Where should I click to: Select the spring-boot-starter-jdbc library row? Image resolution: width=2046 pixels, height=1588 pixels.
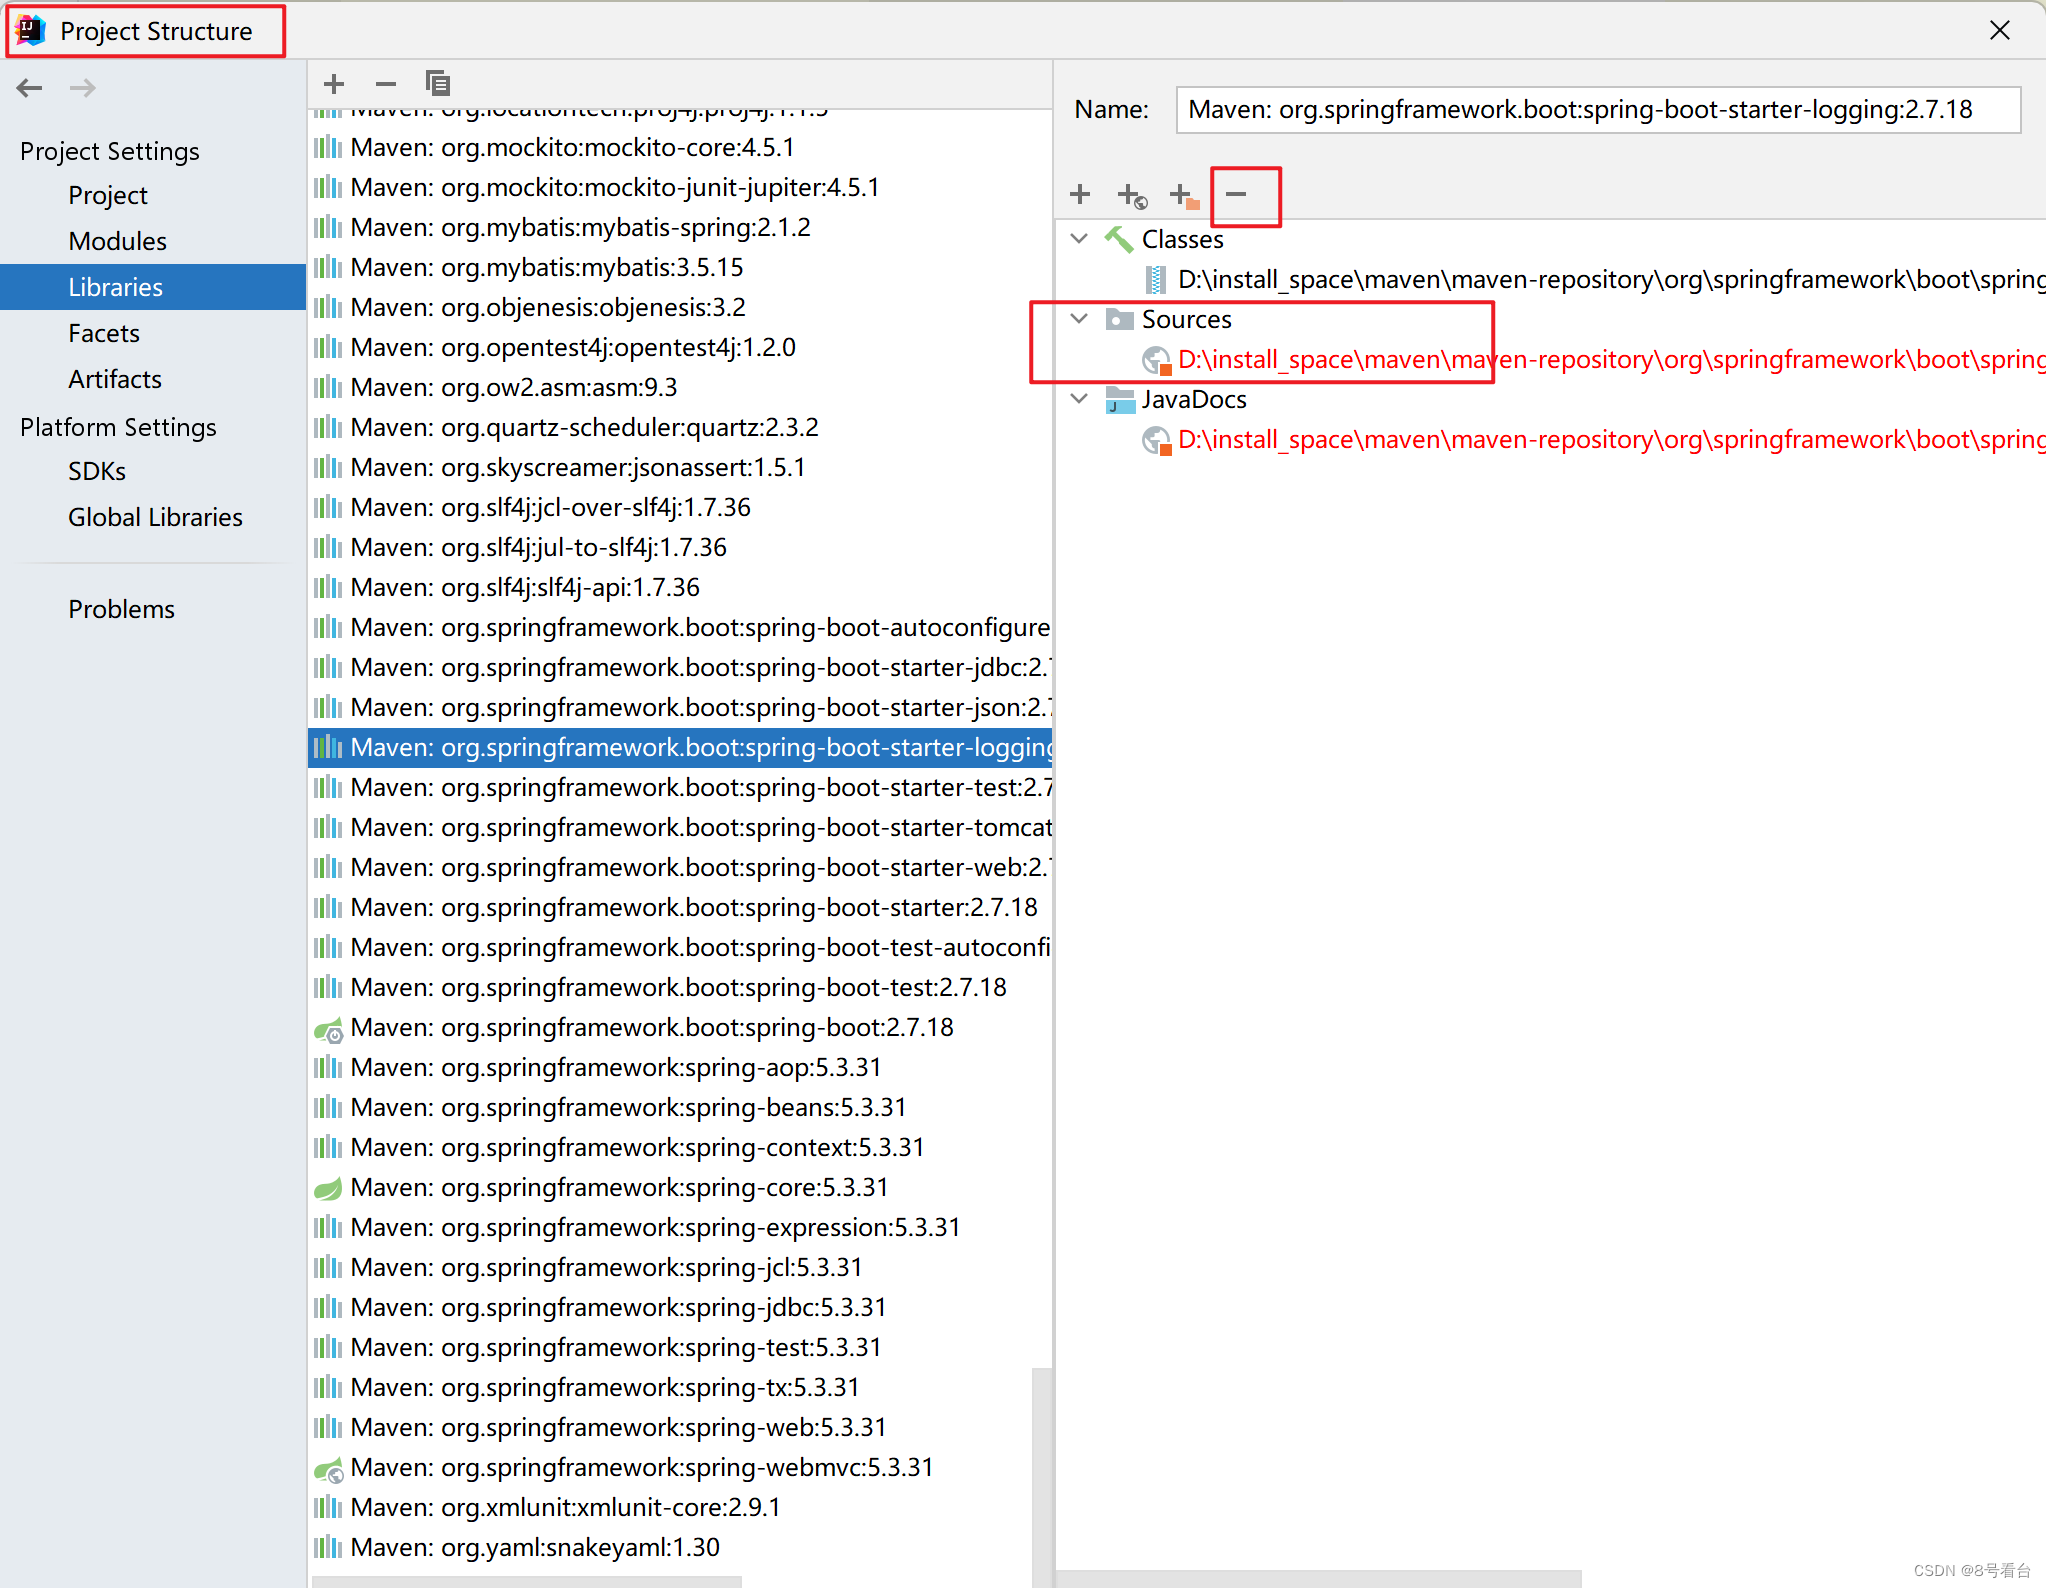tap(680, 668)
